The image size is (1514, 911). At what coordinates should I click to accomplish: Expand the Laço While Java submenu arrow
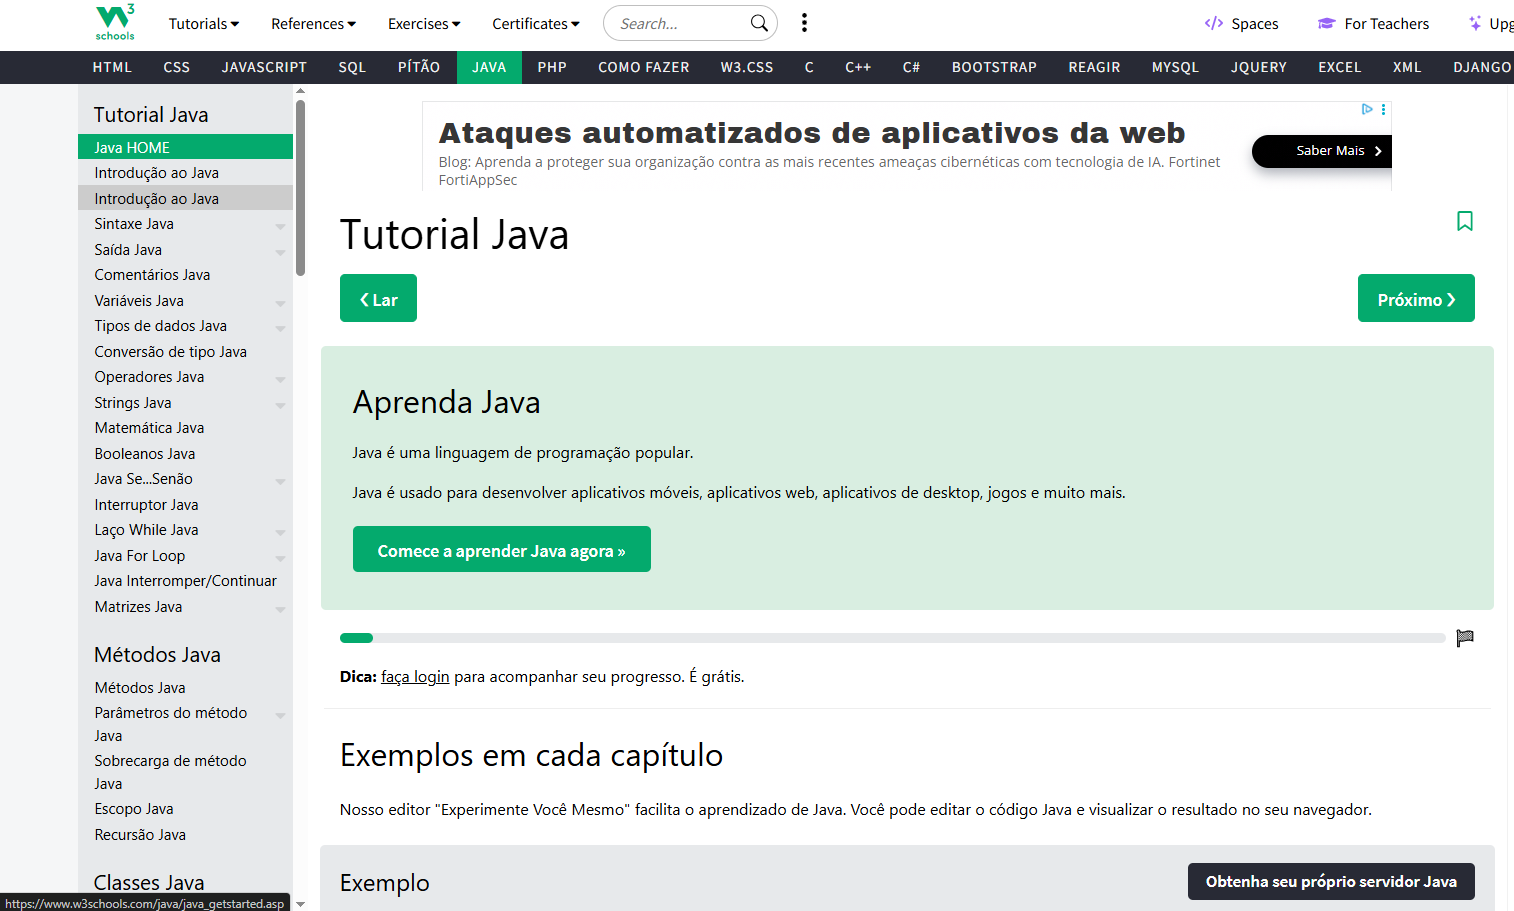(280, 532)
